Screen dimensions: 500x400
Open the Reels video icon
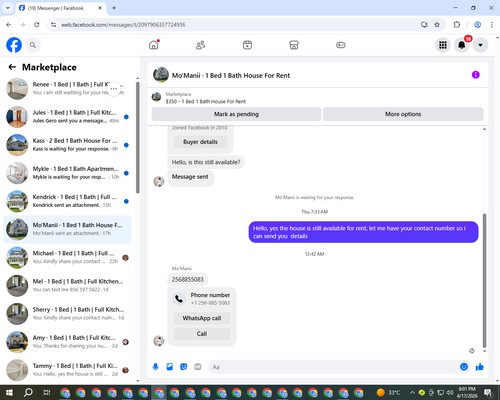(x=247, y=45)
